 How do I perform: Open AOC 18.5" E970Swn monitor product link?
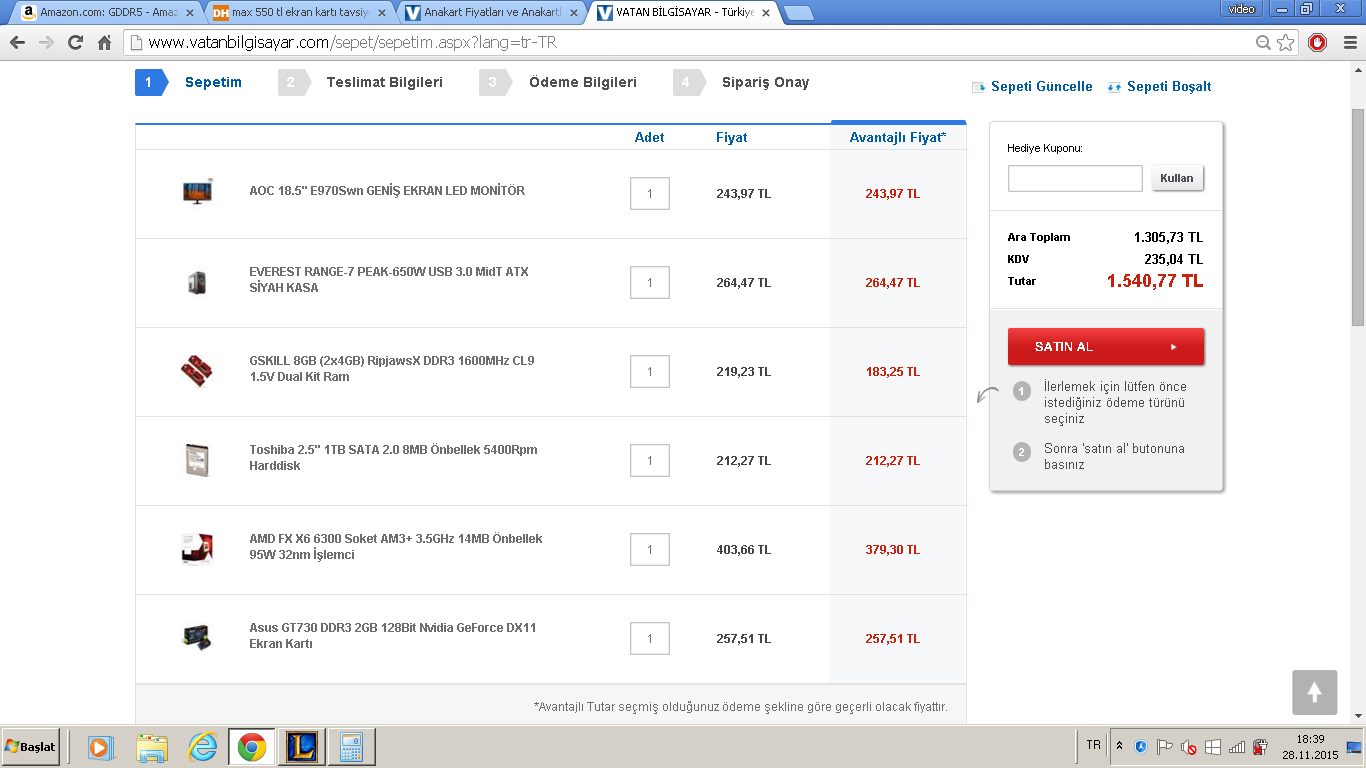[387, 191]
